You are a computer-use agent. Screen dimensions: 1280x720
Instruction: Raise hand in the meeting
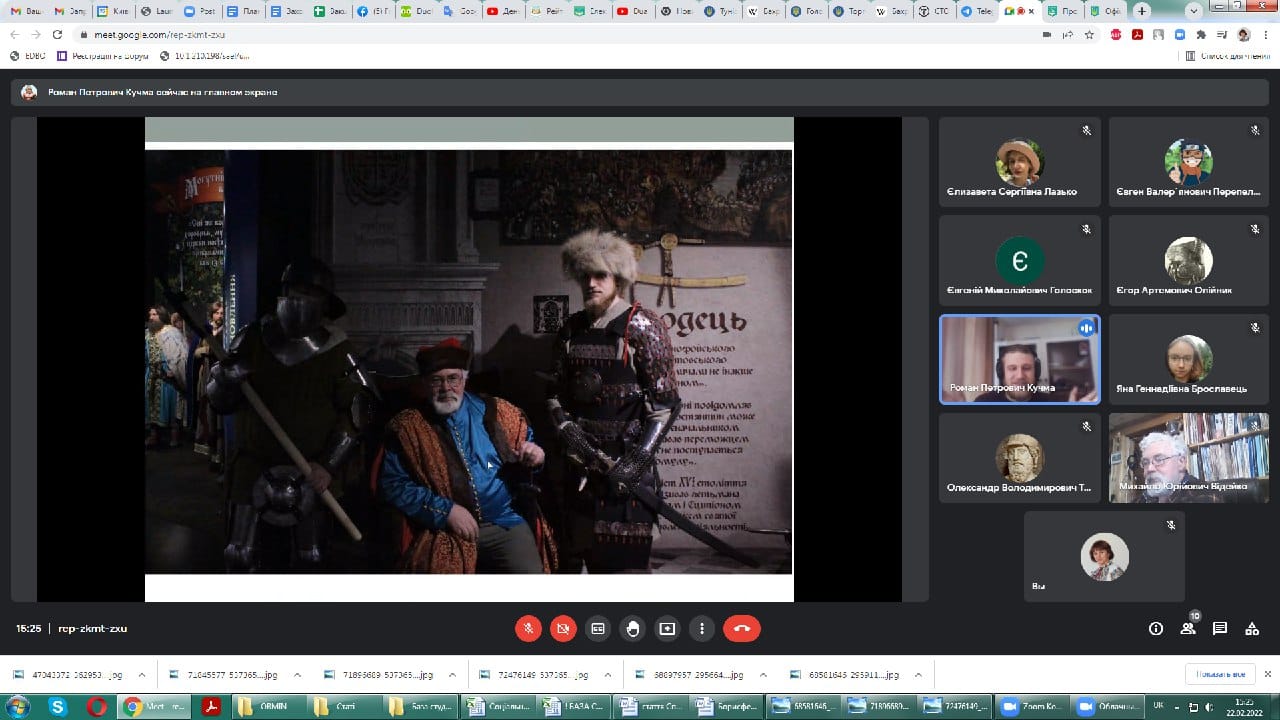coord(633,629)
